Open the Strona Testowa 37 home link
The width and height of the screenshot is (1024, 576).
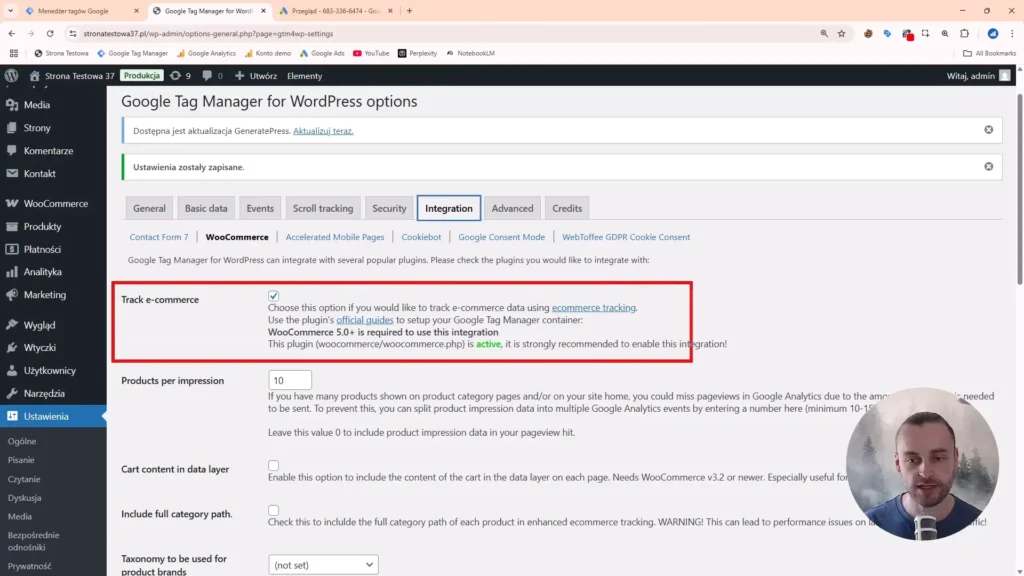pyautogui.click(x=72, y=76)
